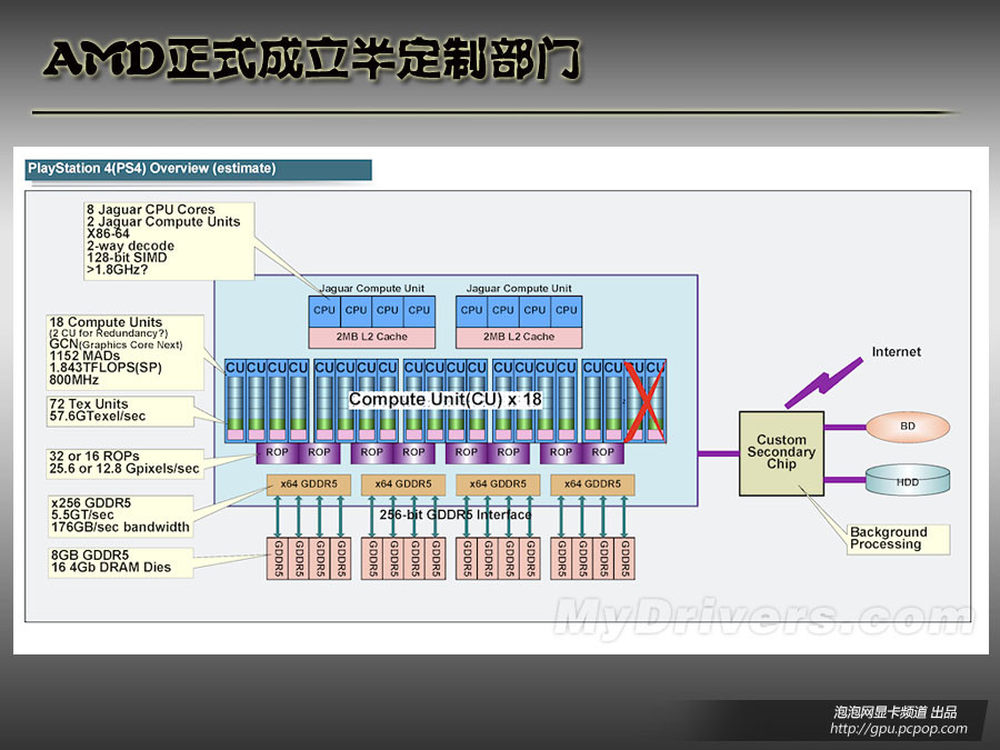
Task: Click the "32 or 16 ROPs" line
Action: click(x=94, y=456)
